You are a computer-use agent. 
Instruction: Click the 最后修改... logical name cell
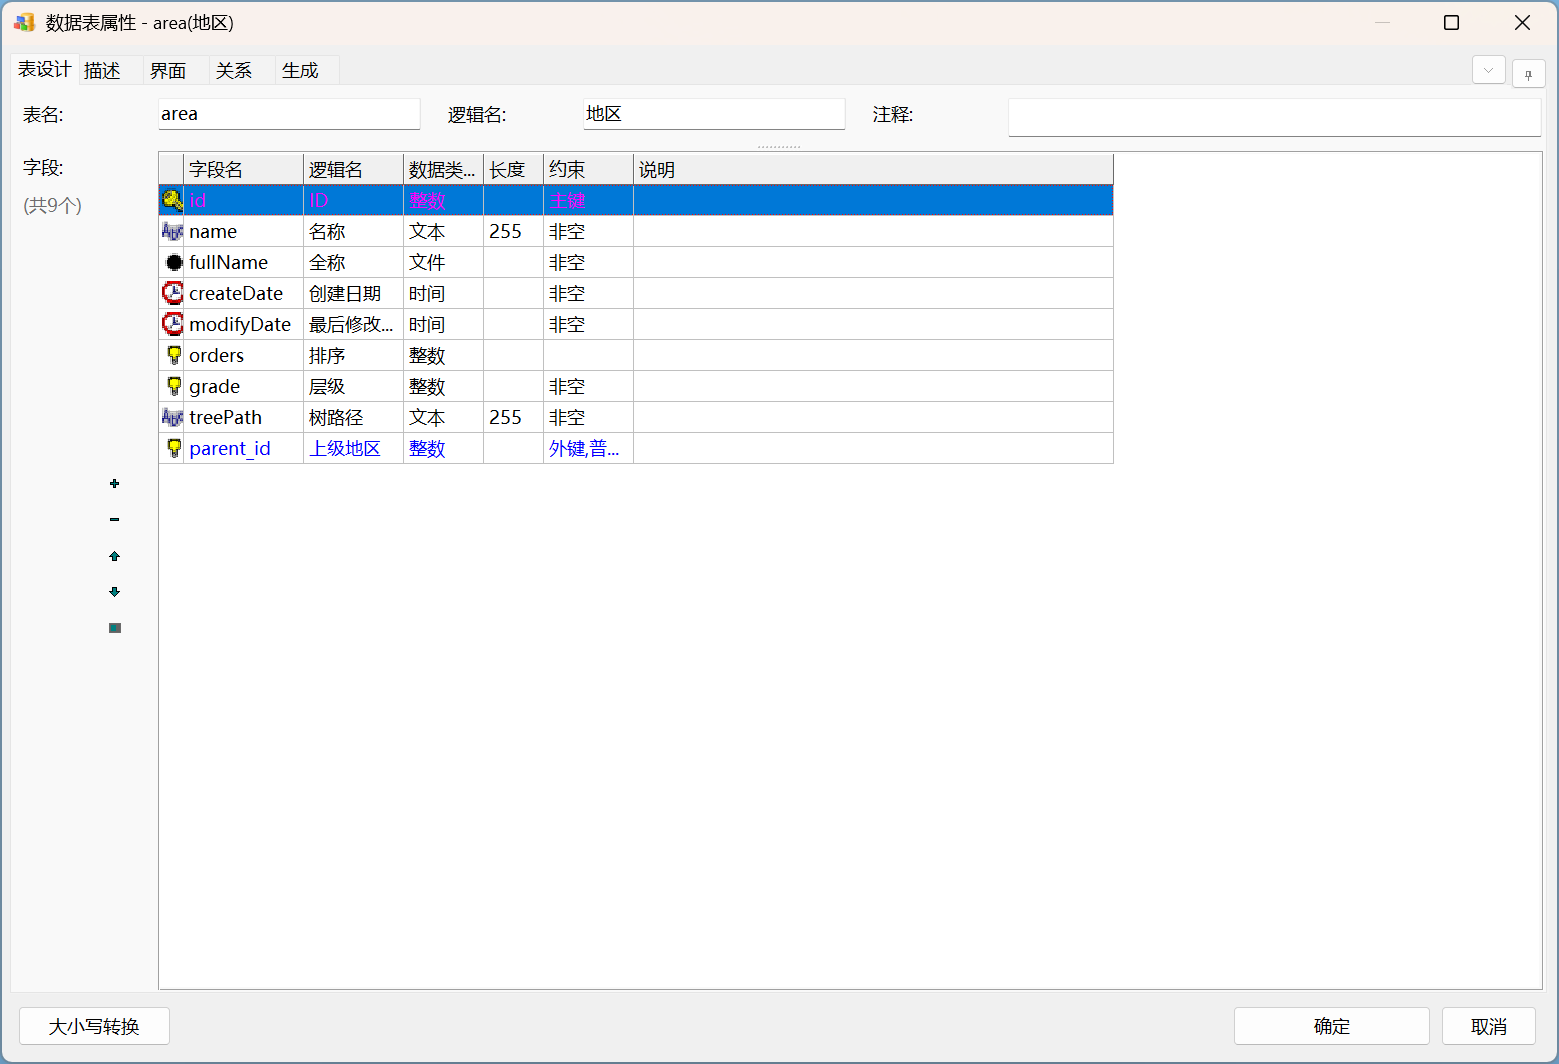coord(353,324)
